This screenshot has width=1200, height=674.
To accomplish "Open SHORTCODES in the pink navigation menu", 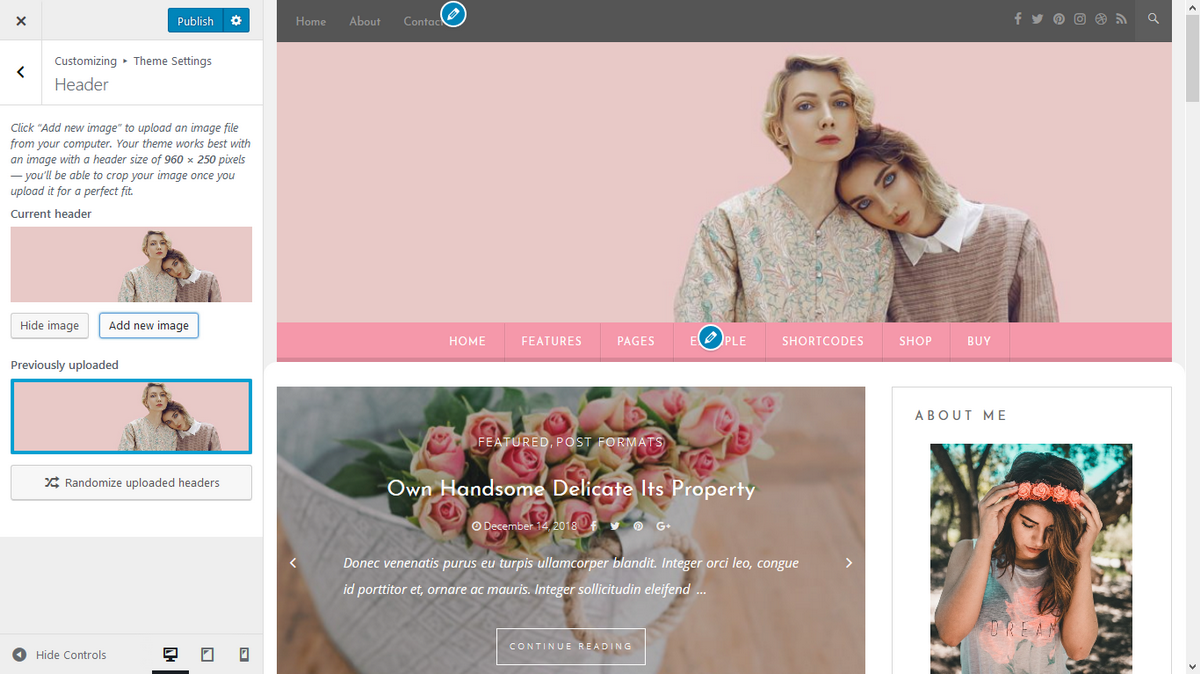I will [823, 341].
